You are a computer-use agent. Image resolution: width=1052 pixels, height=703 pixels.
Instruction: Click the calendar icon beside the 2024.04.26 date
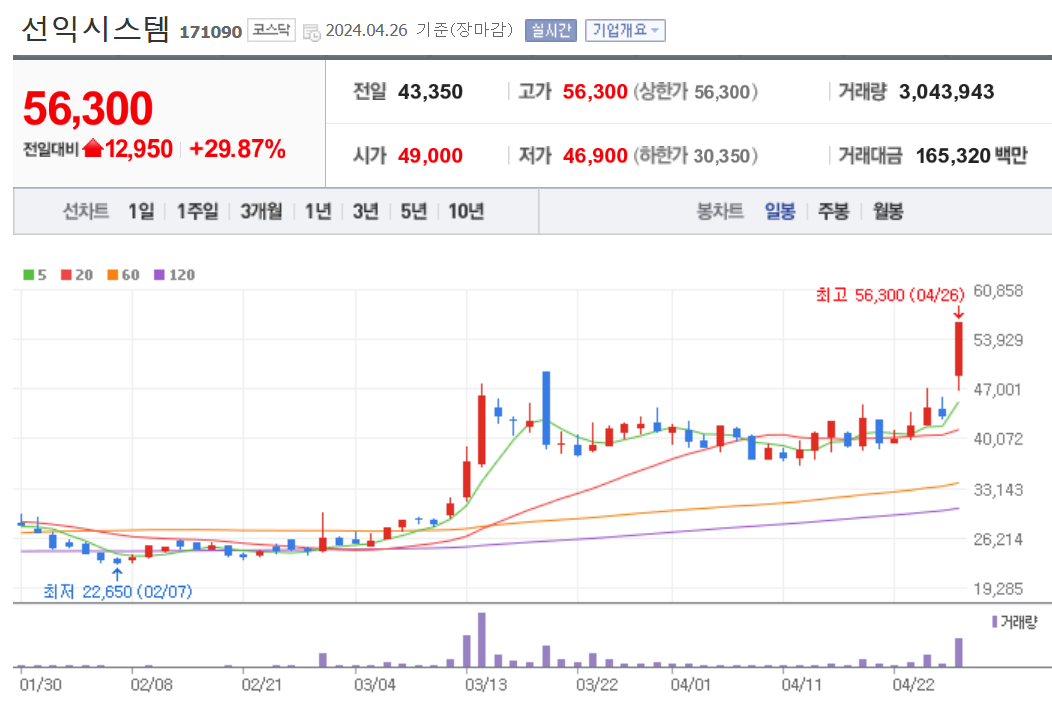[311, 32]
